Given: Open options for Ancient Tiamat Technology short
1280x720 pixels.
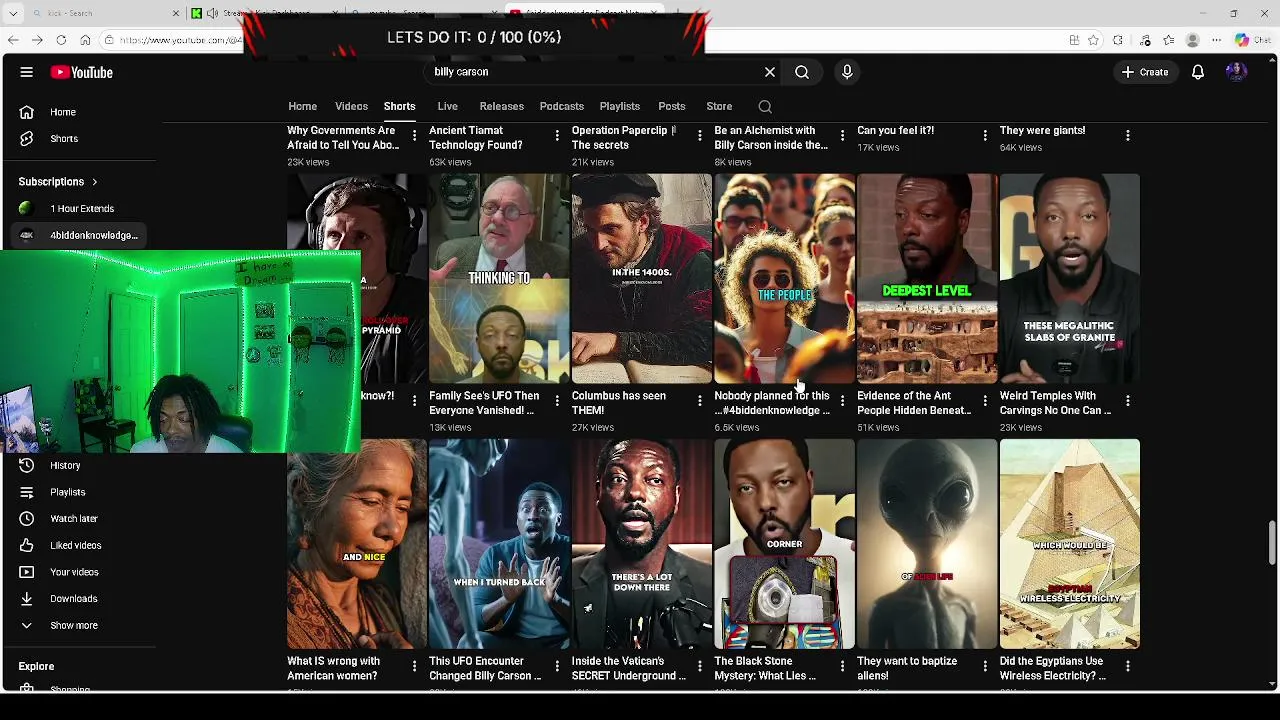Looking at the screenshot, I should point(557,135).
